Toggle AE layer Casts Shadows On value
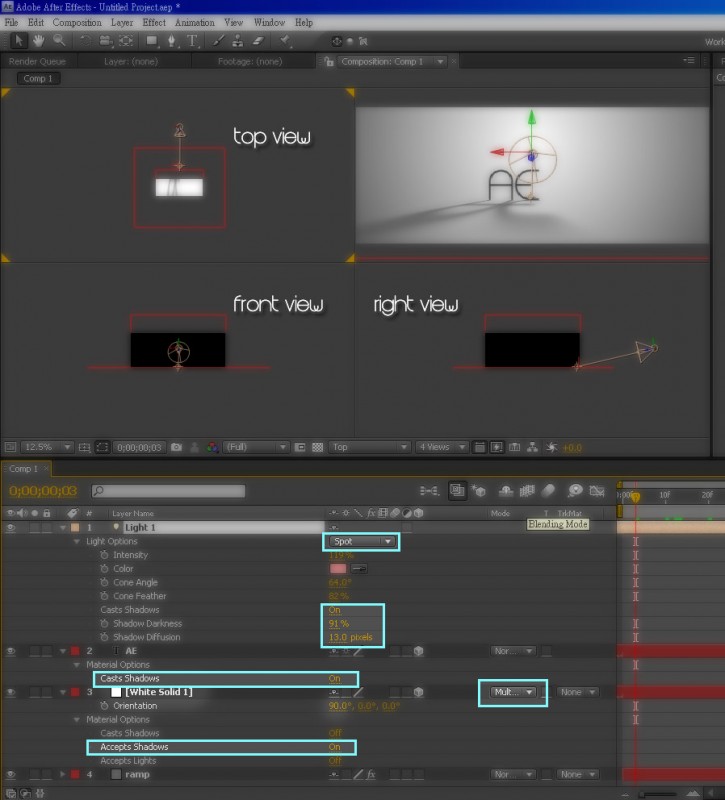Viewport: 725px width, 800px height. [x=334, y=679]
